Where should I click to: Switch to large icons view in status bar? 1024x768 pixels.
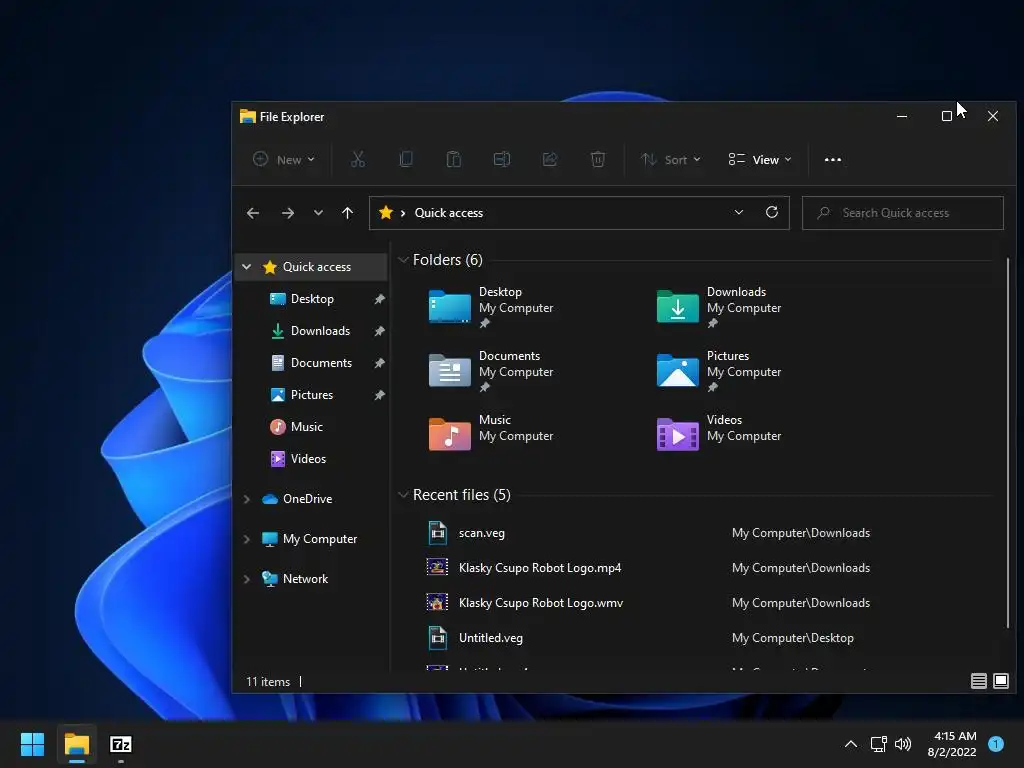coord(1000,681)
